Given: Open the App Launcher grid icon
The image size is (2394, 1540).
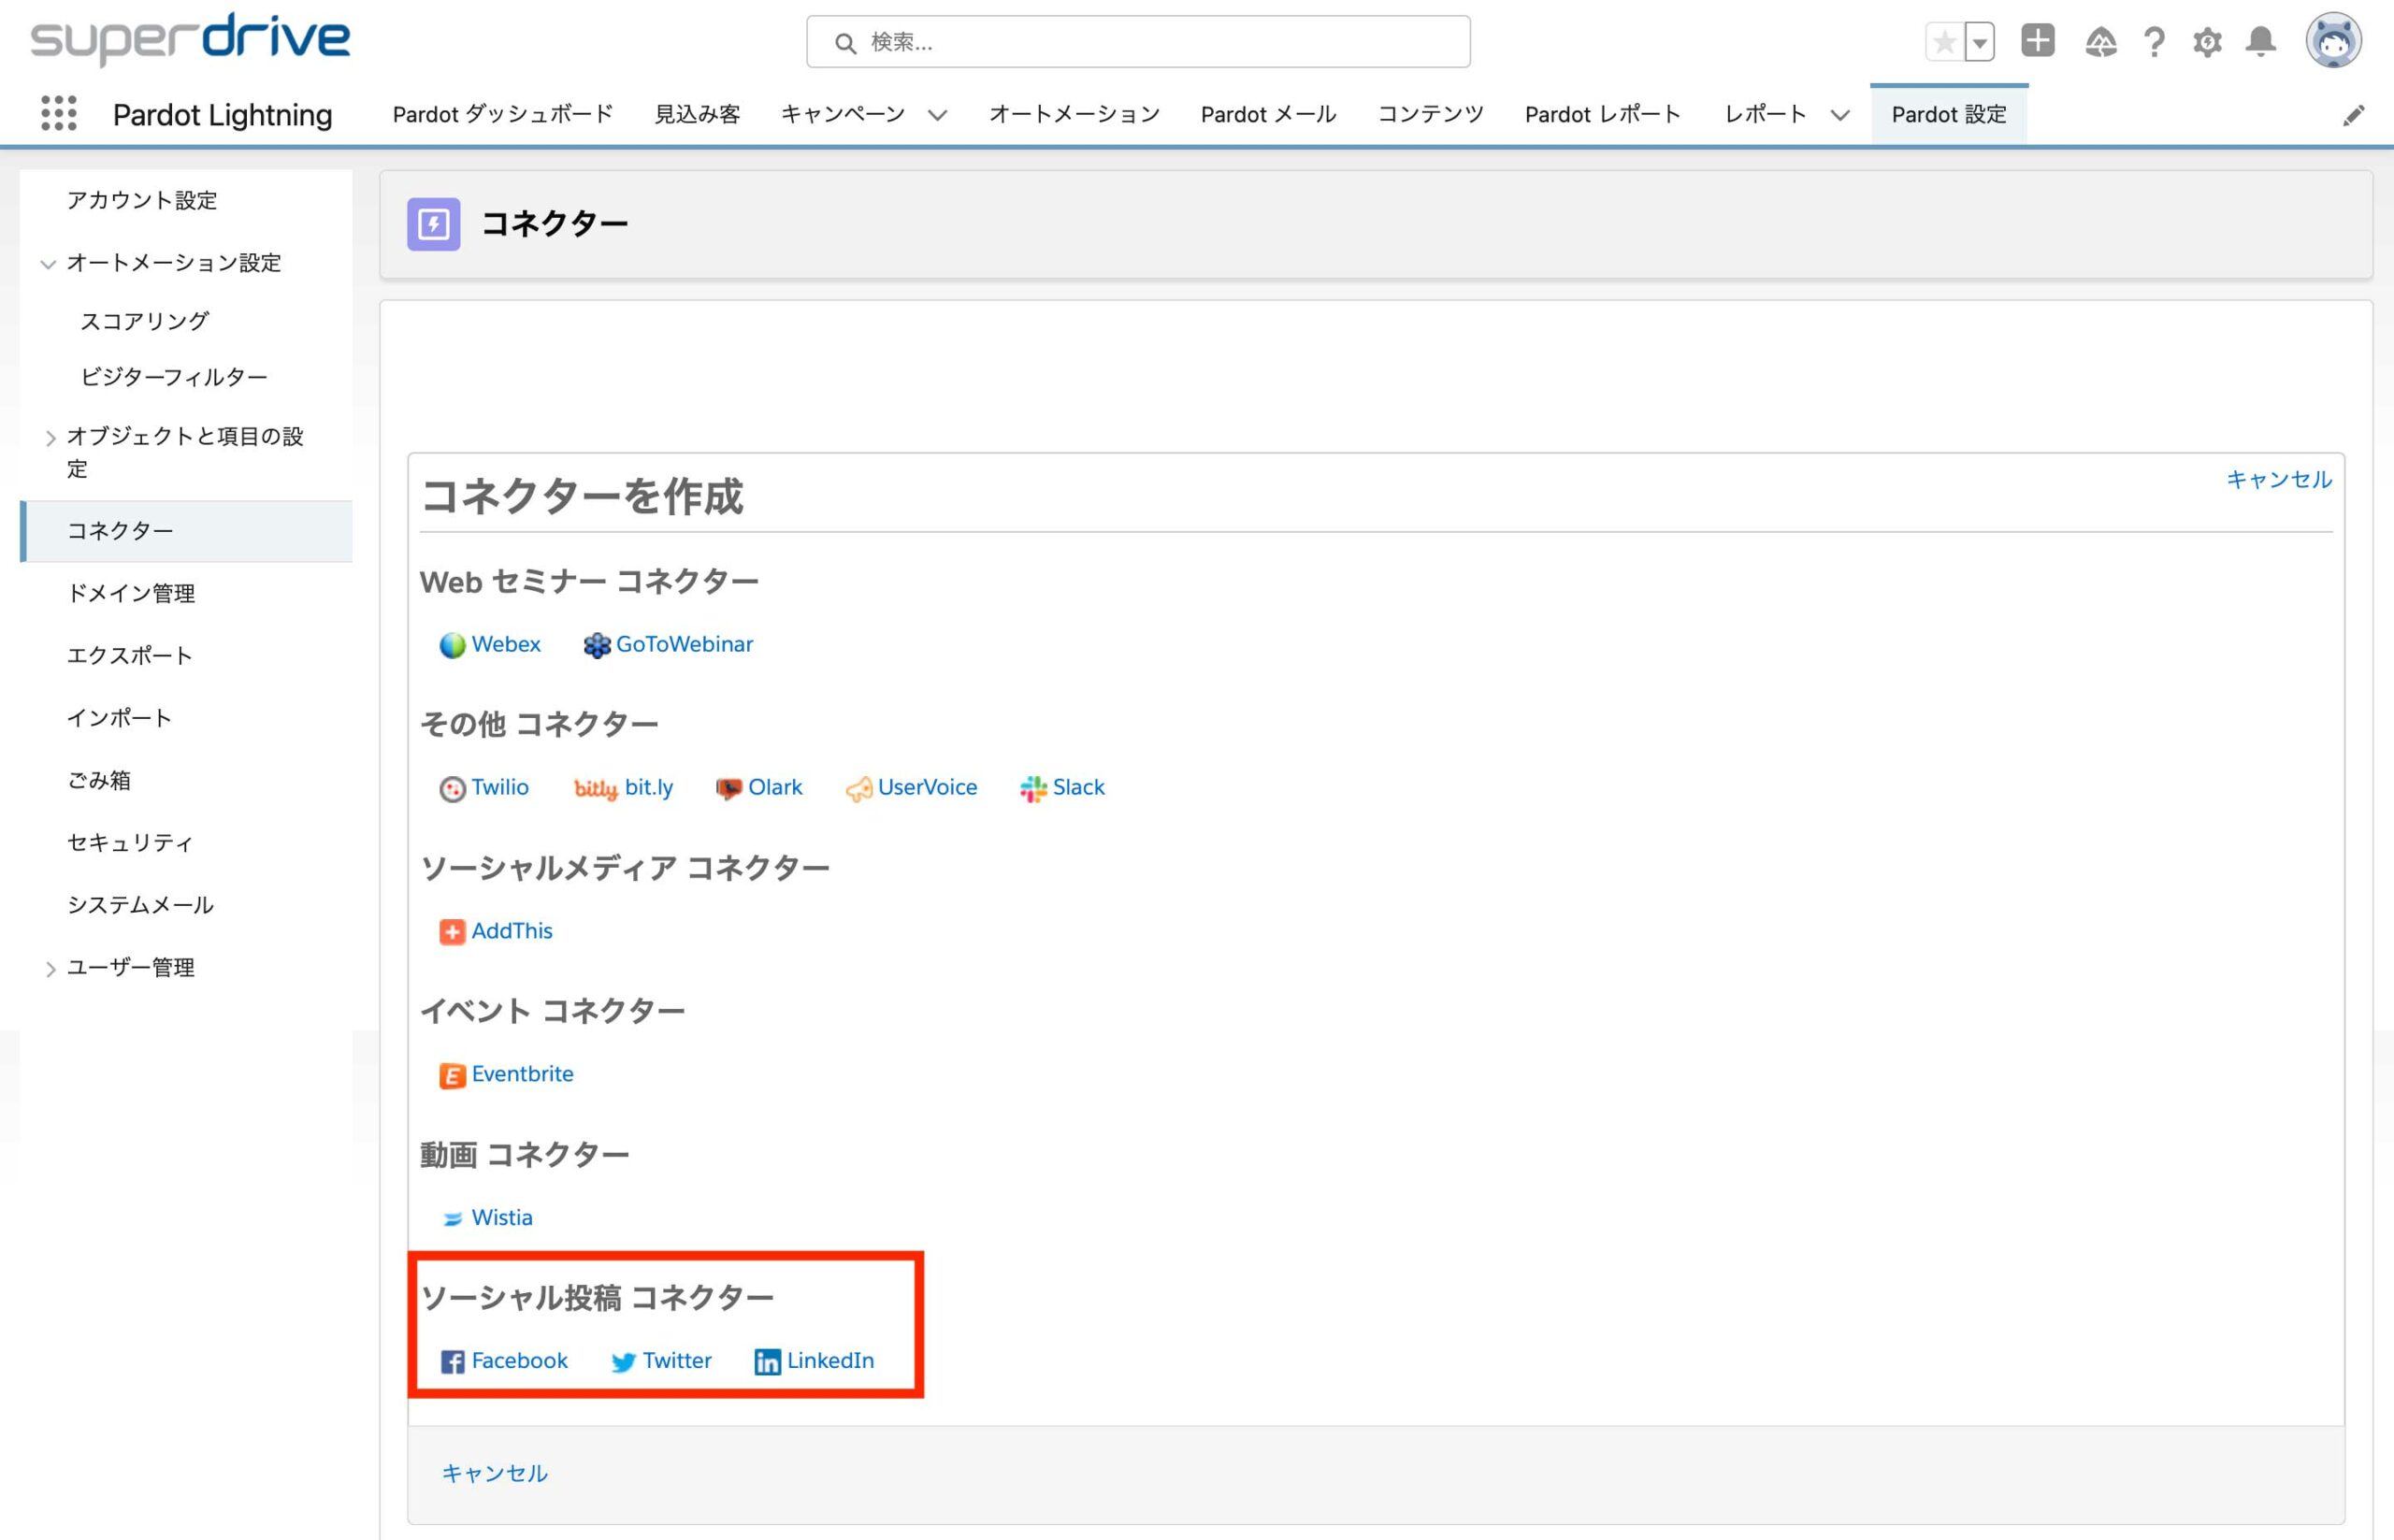Looking at the screenshot, I should click(59, 113).
